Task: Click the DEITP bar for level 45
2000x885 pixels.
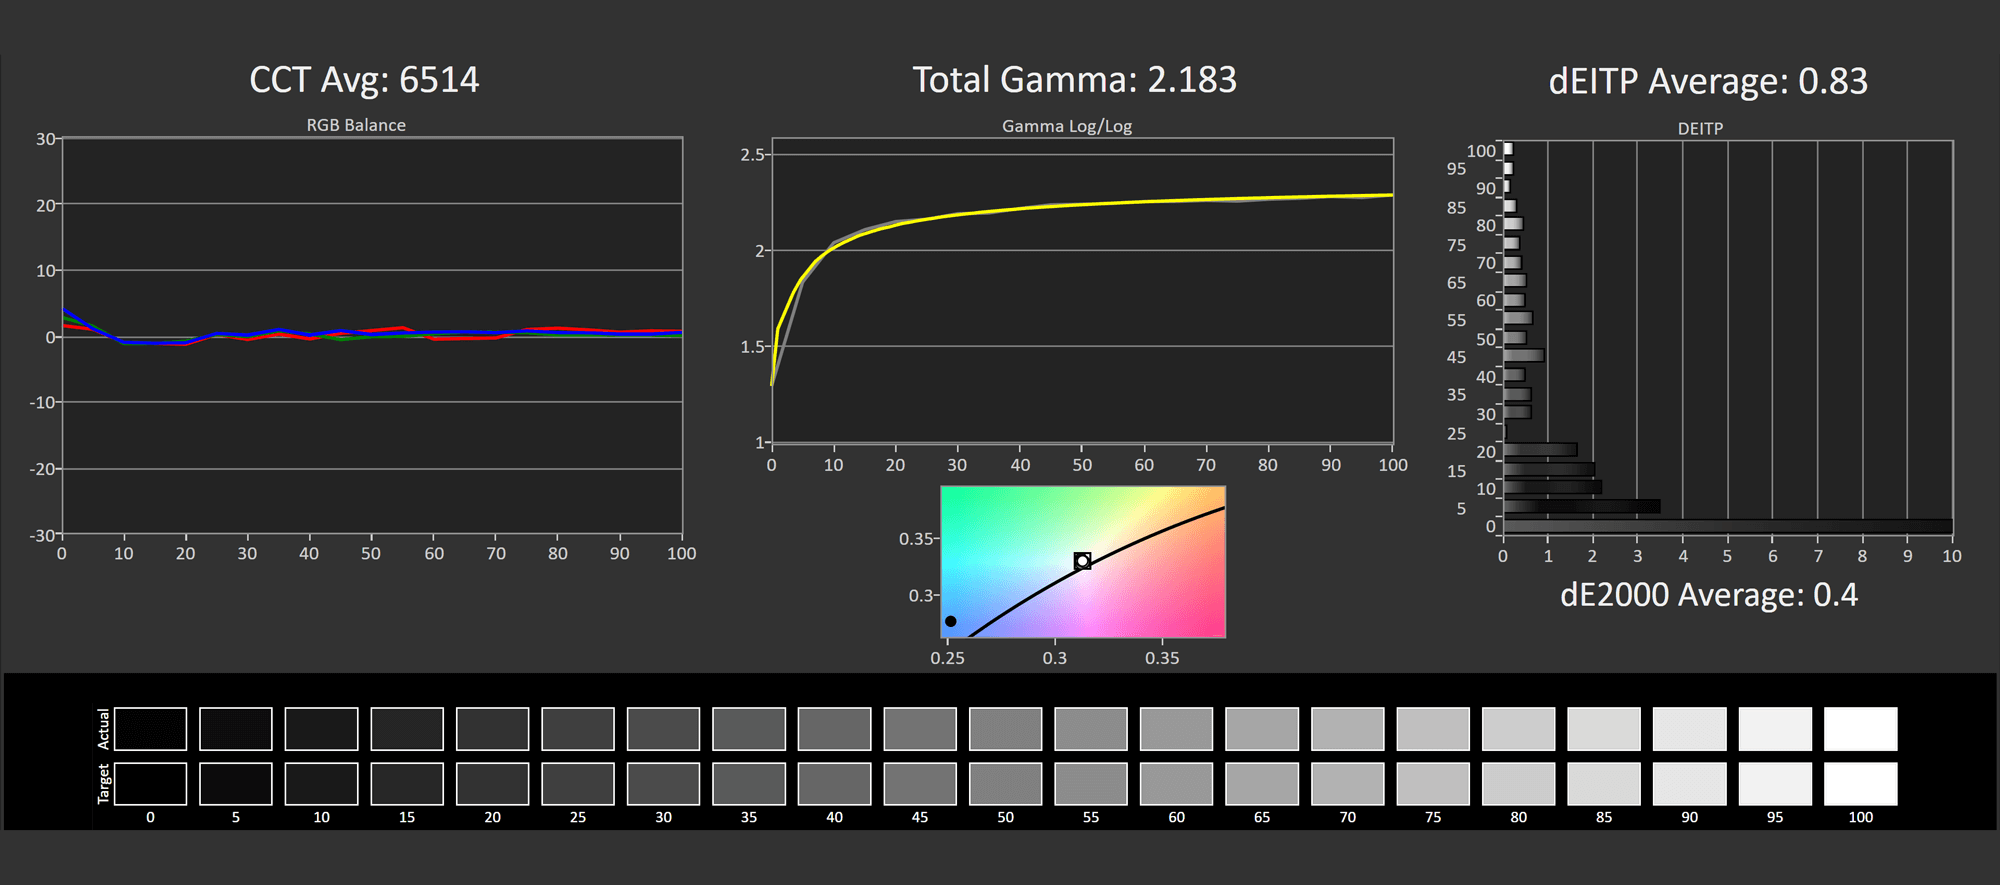Action: 1523,355
